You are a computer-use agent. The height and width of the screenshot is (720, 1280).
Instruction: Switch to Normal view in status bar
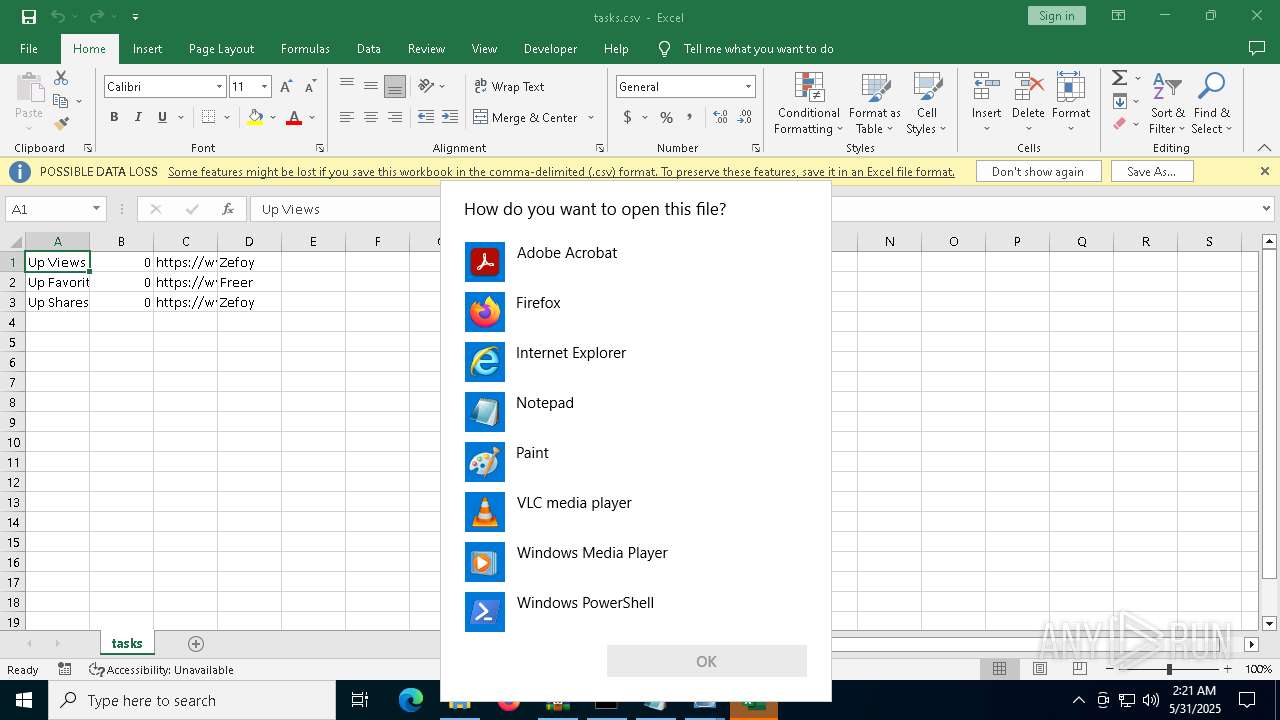999,669
